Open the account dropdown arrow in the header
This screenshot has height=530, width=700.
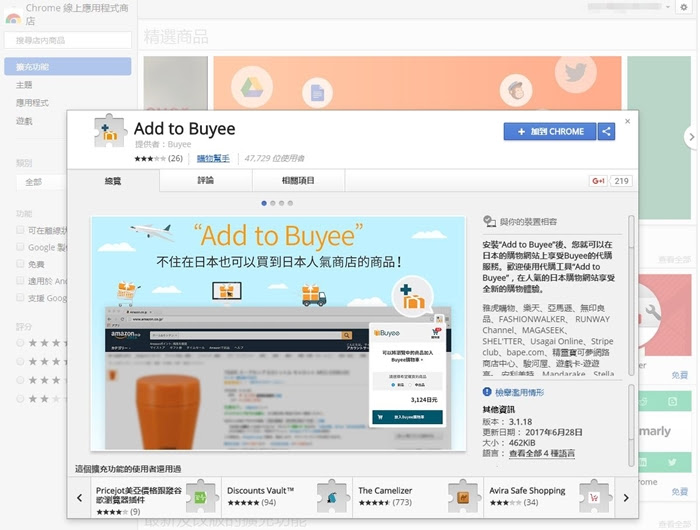click(668, 7)
